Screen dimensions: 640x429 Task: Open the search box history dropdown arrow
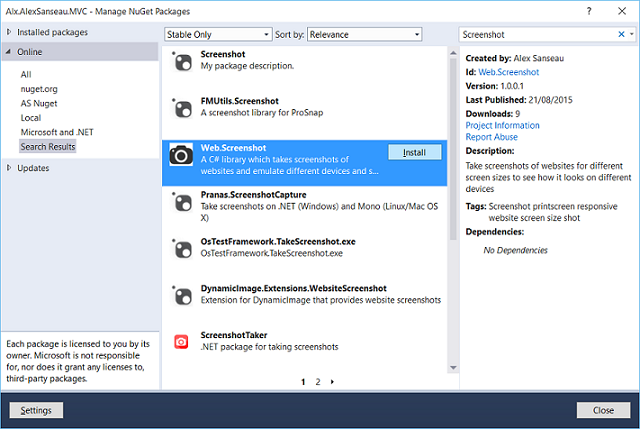(x=631, y=34)
